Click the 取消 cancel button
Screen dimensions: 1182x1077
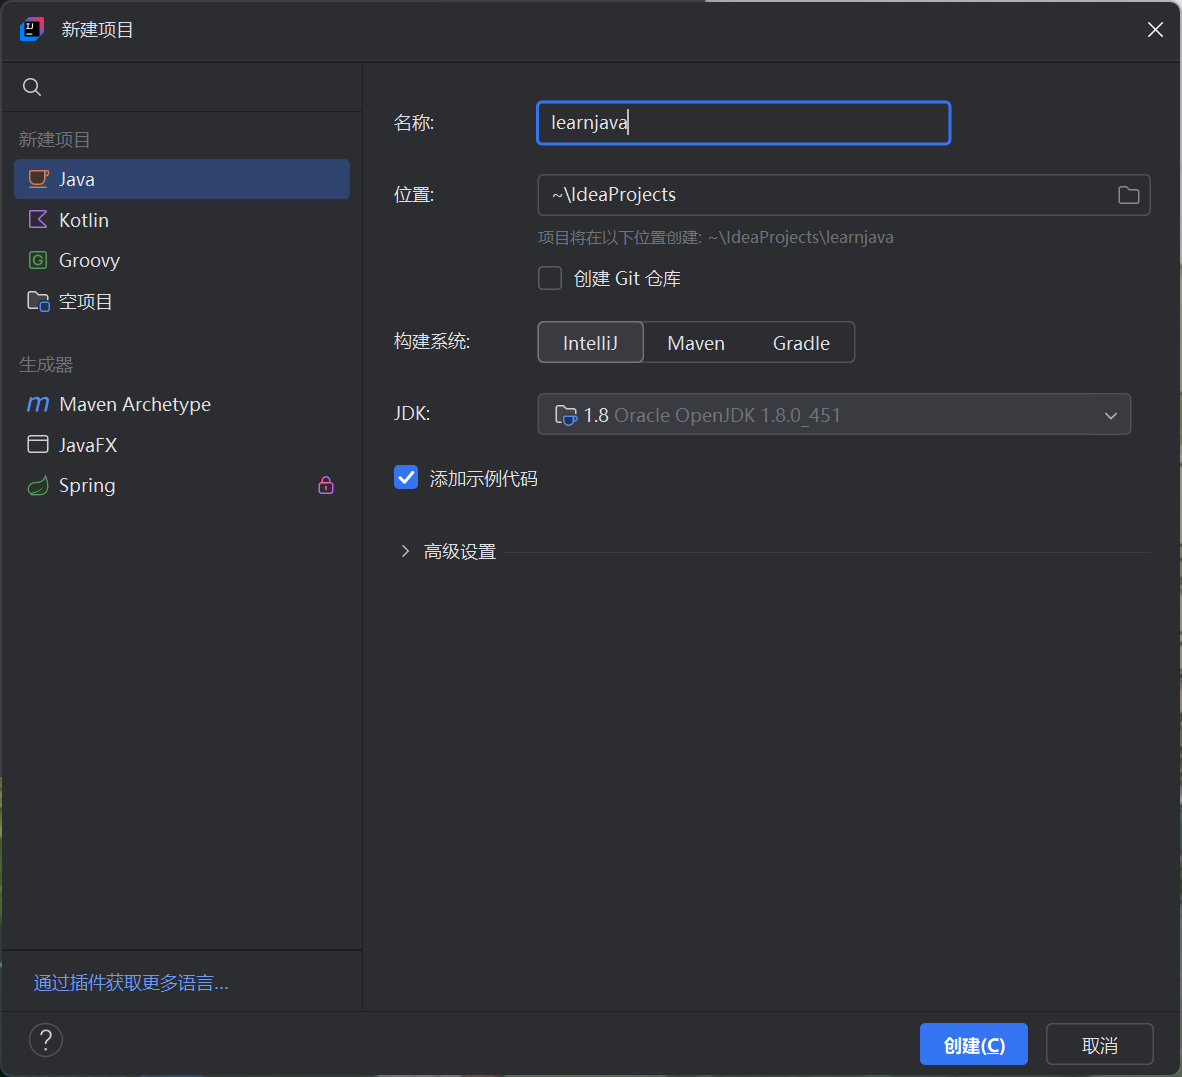tap(1099, 1045)
